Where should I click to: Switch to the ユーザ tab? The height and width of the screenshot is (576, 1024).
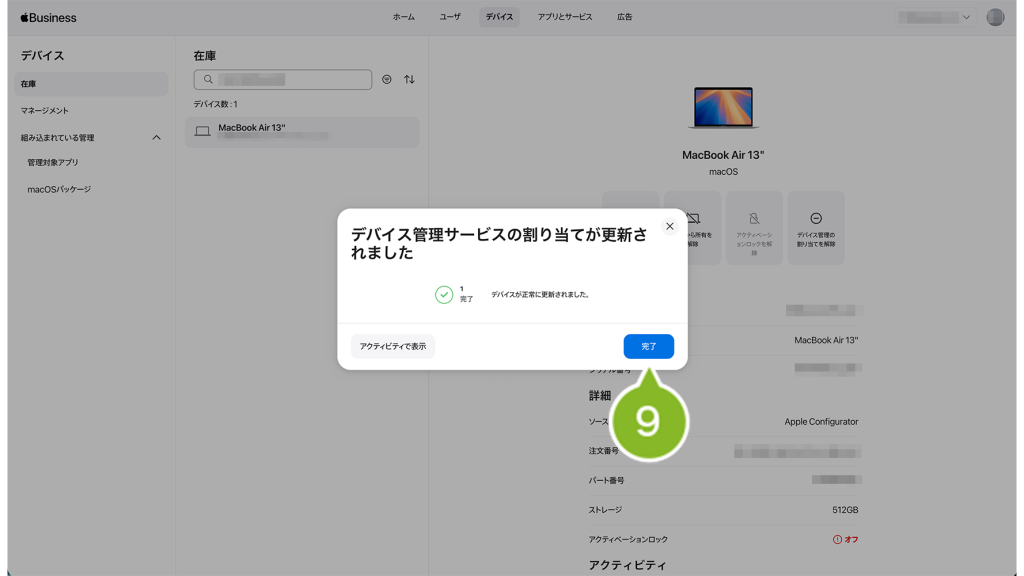[x=450, y=17]
